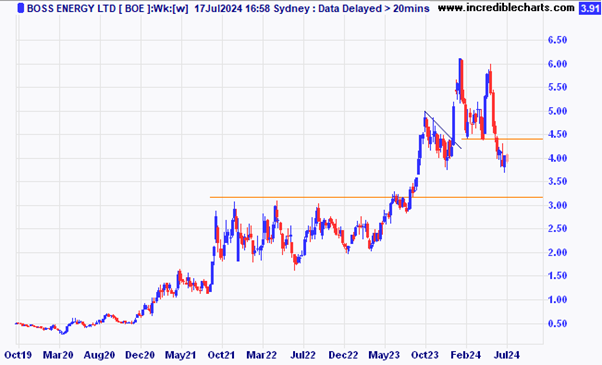Viewport: 602px width, 365px height.
Task: Click the 3.50 price axis label
Action: click(x=557, y=182)
